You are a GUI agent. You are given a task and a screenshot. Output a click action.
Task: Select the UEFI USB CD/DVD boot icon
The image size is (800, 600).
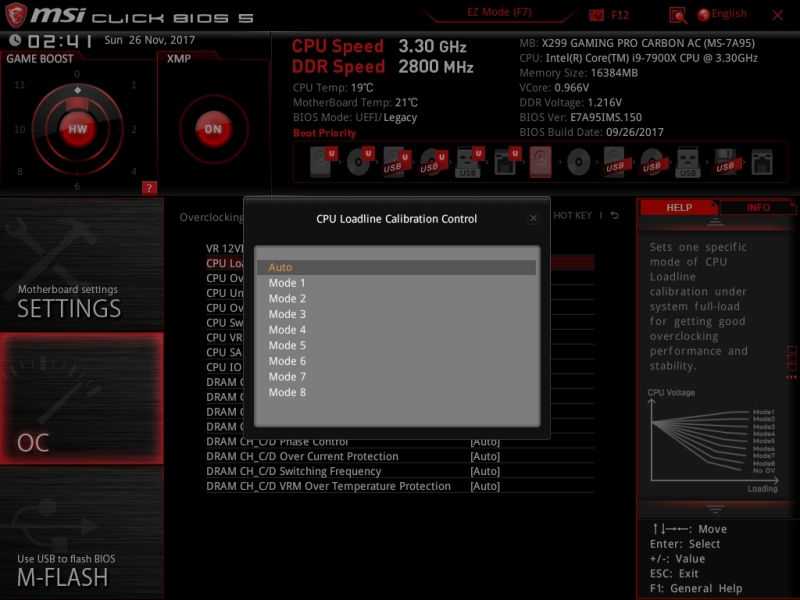click(x=433, y=162)
